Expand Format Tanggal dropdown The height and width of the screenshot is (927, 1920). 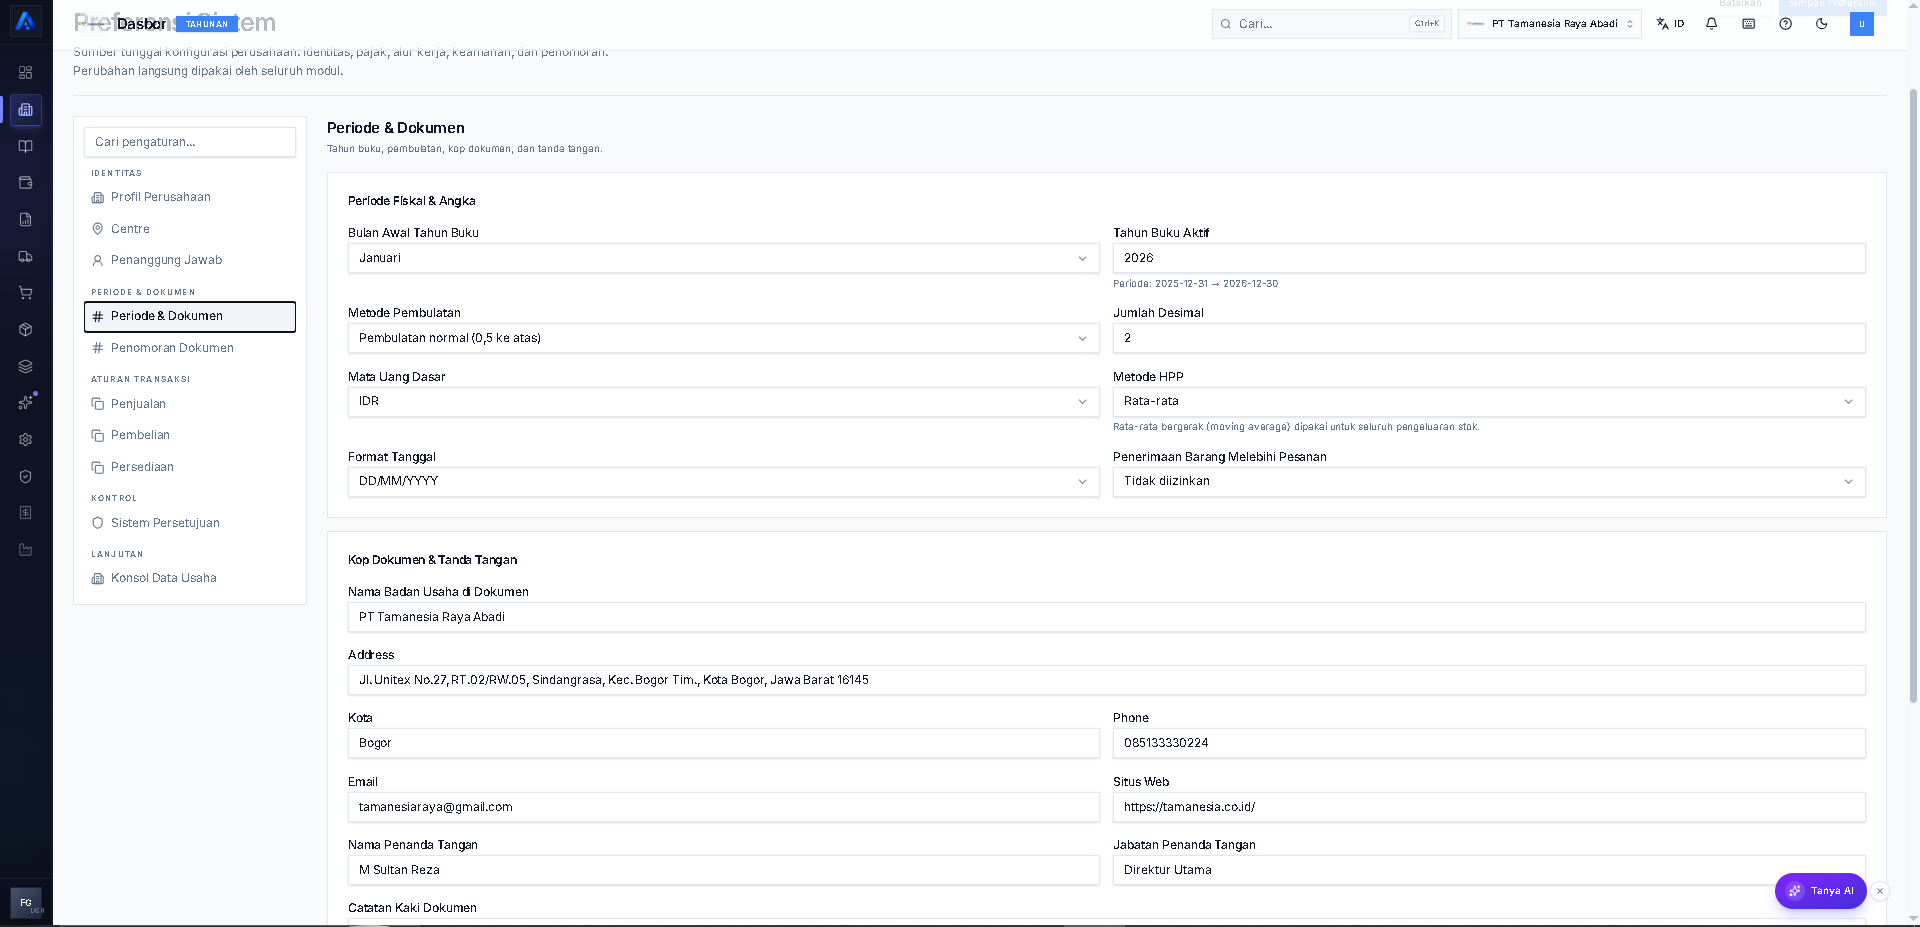(724, 481)
